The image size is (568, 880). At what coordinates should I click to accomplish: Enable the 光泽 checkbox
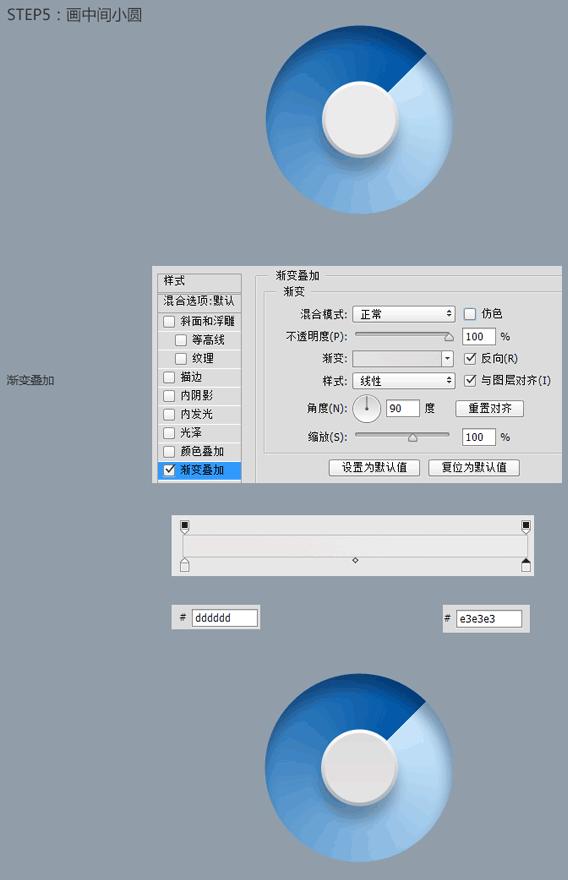pos(169,433)
